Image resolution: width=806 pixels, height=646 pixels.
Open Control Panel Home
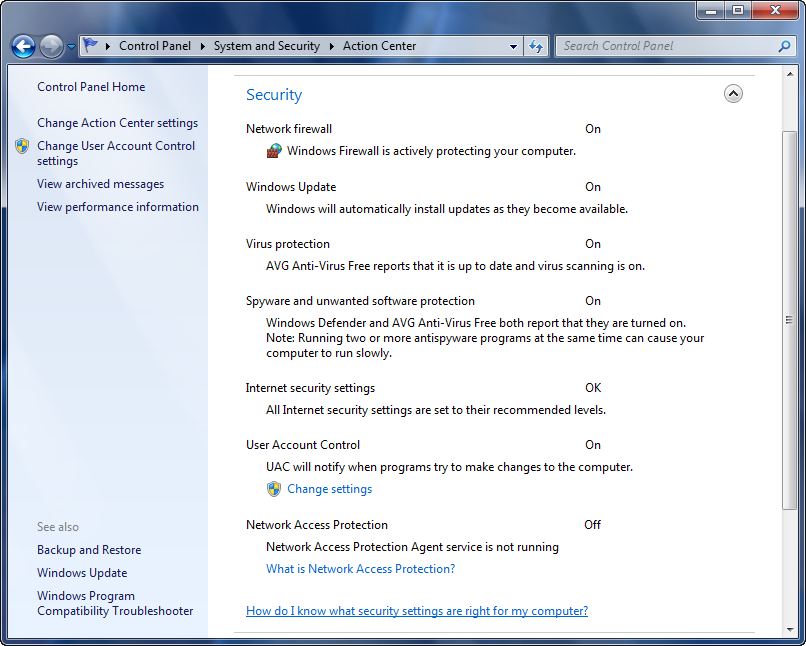[x=91, y=87]
